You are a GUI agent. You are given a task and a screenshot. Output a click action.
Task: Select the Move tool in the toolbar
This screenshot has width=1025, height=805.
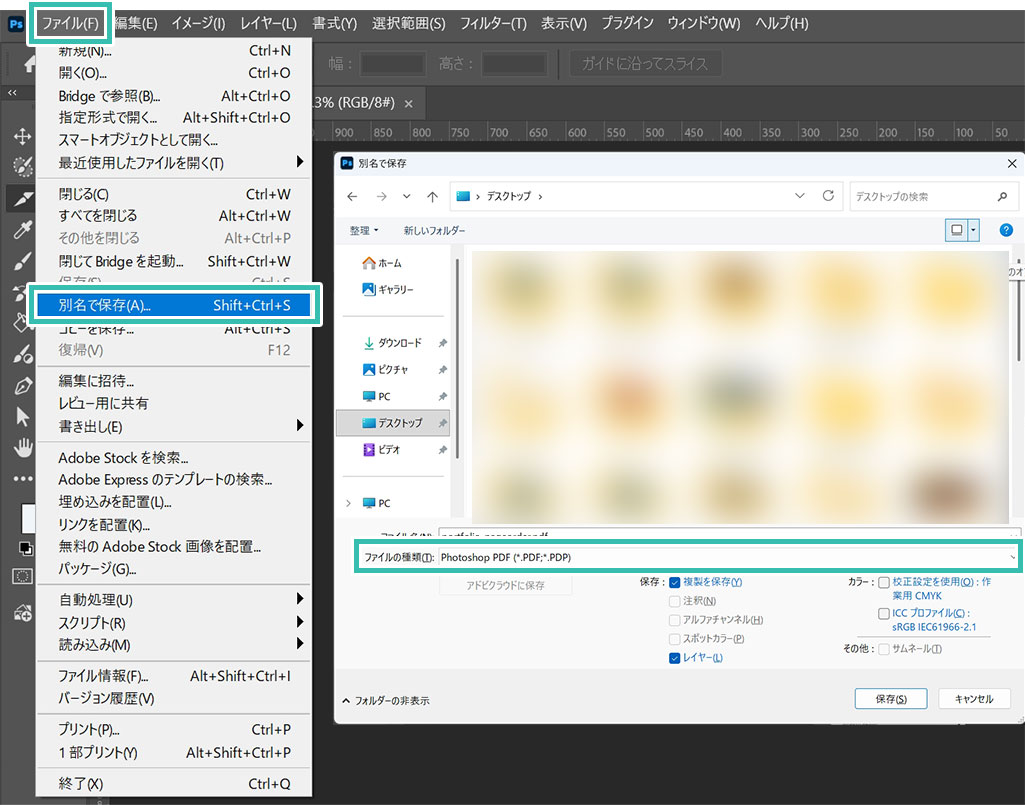21,136
